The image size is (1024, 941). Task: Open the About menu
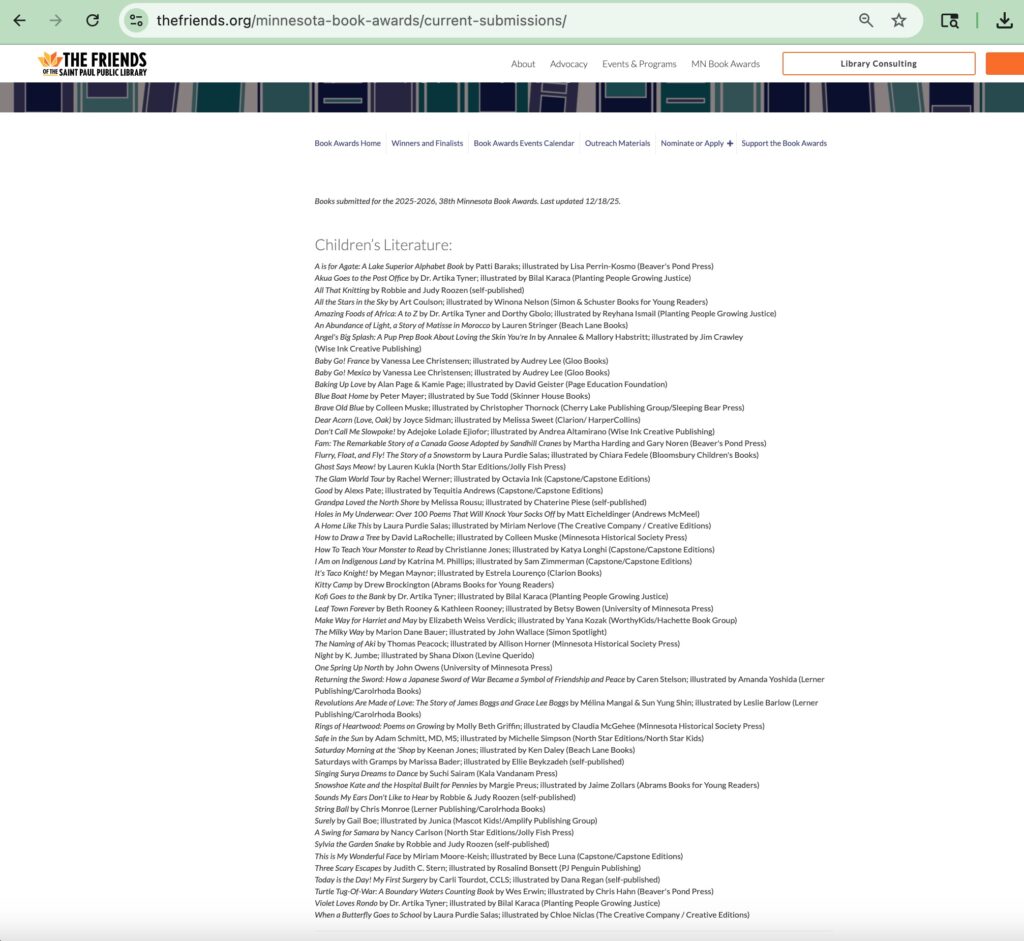pos(523,64)
